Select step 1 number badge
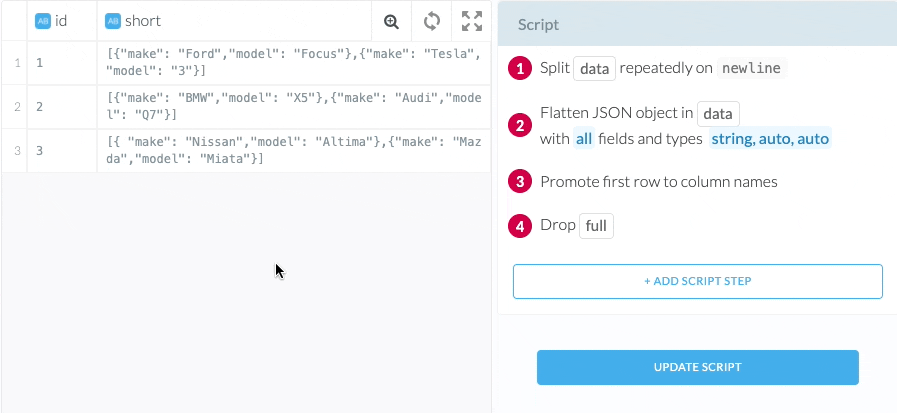This screenshot has width=897, height=413. click(520, 68)
